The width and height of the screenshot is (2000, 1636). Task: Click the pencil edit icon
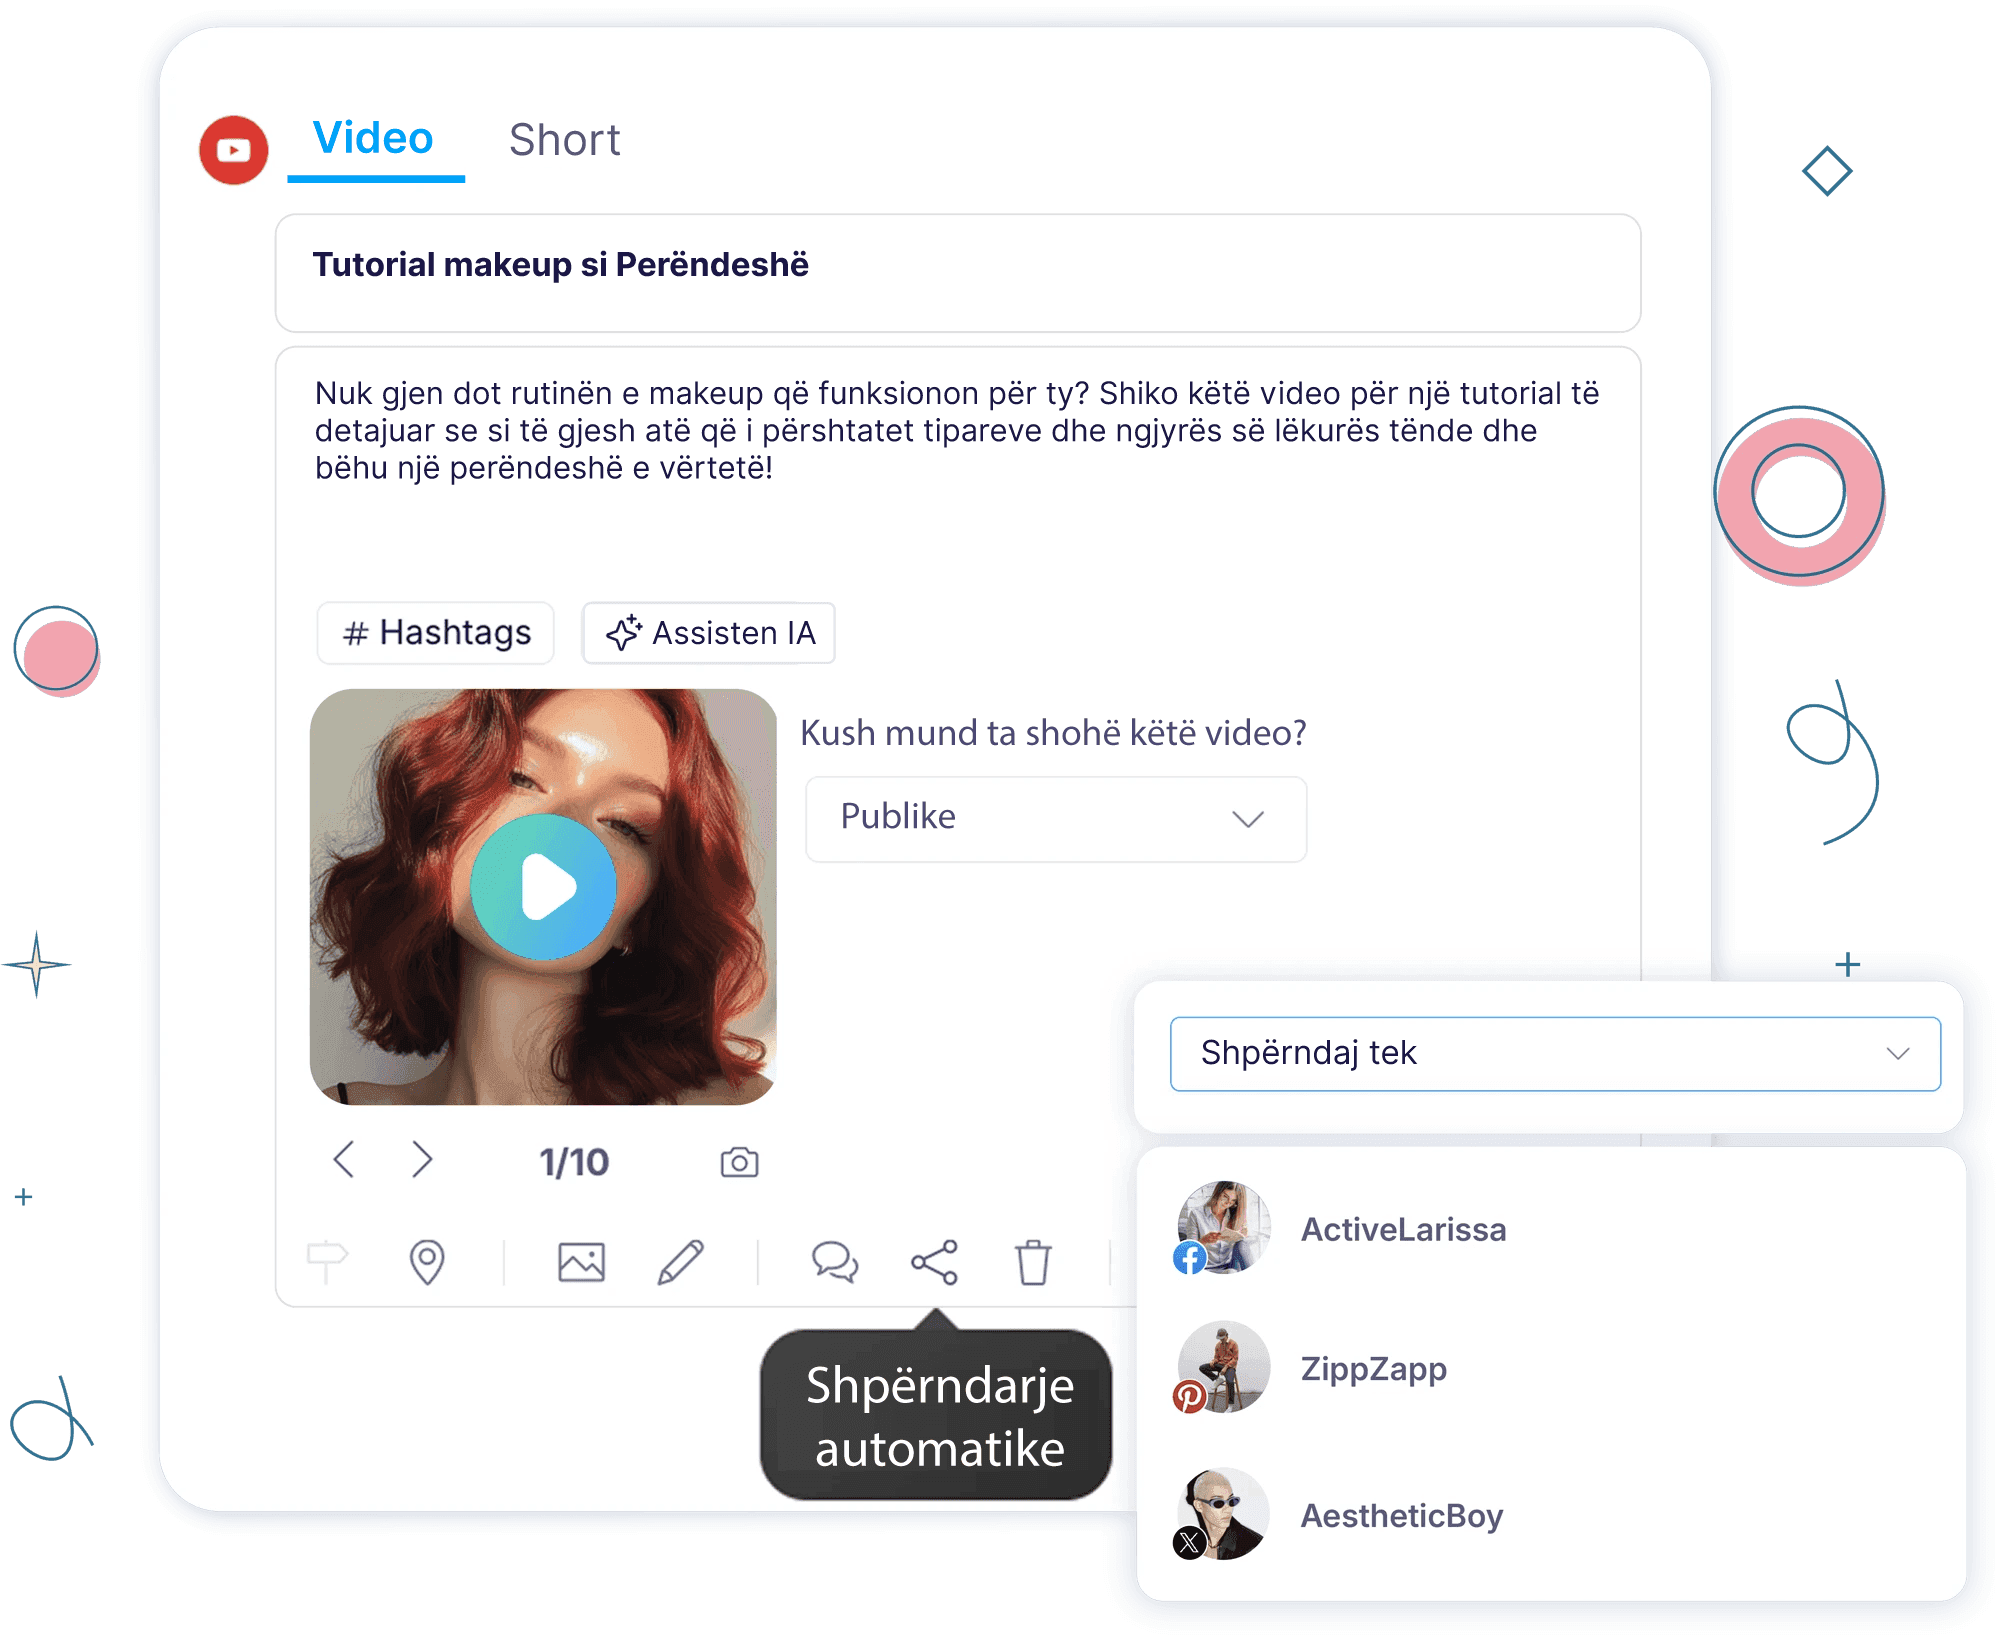[x=681, y=1261]
